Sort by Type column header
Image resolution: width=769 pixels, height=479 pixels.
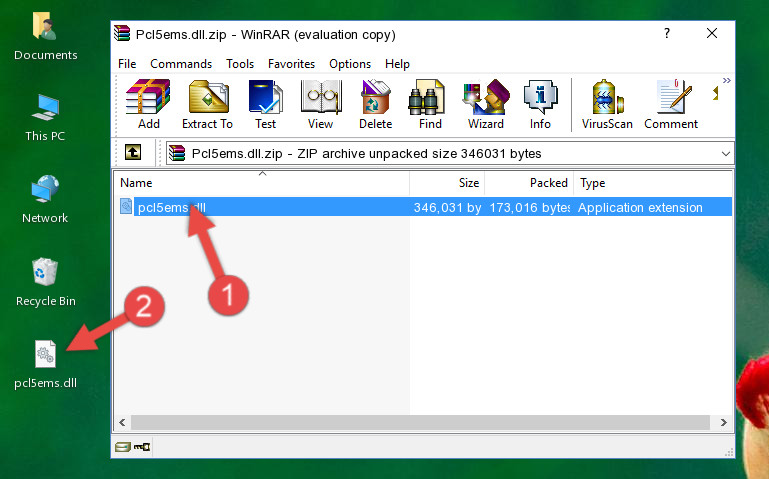[x=653, y=183]
